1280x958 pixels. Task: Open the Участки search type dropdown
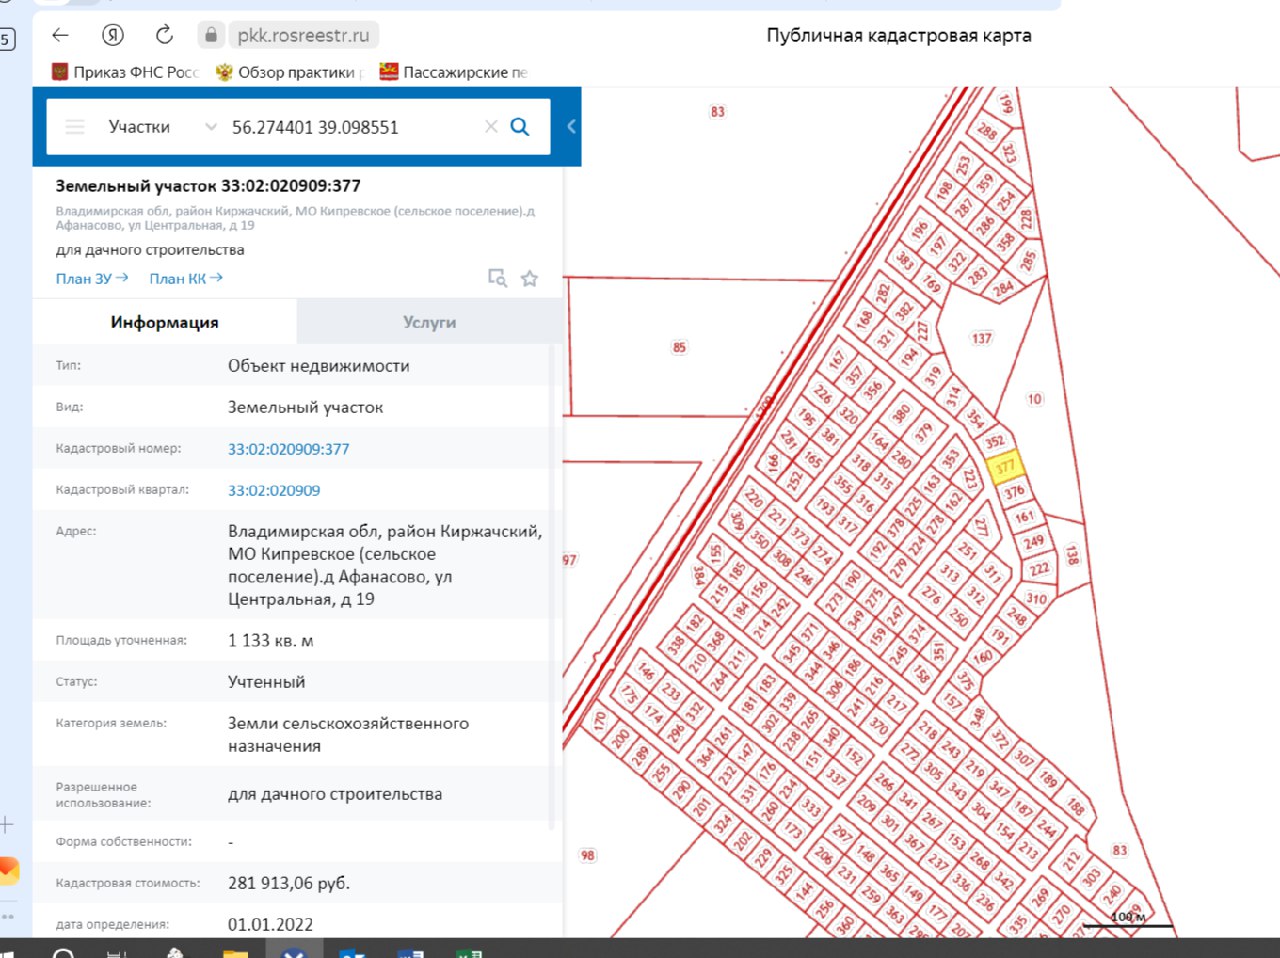pyautogui.click(x=160, y=127)
